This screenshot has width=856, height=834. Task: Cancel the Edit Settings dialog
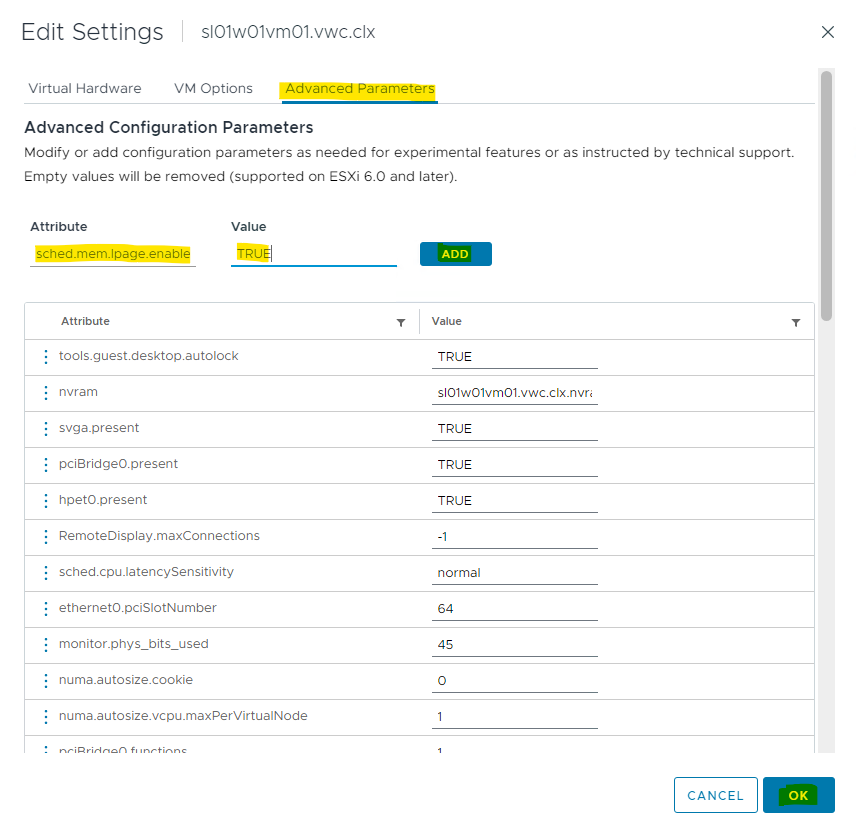tap(715, 796)
